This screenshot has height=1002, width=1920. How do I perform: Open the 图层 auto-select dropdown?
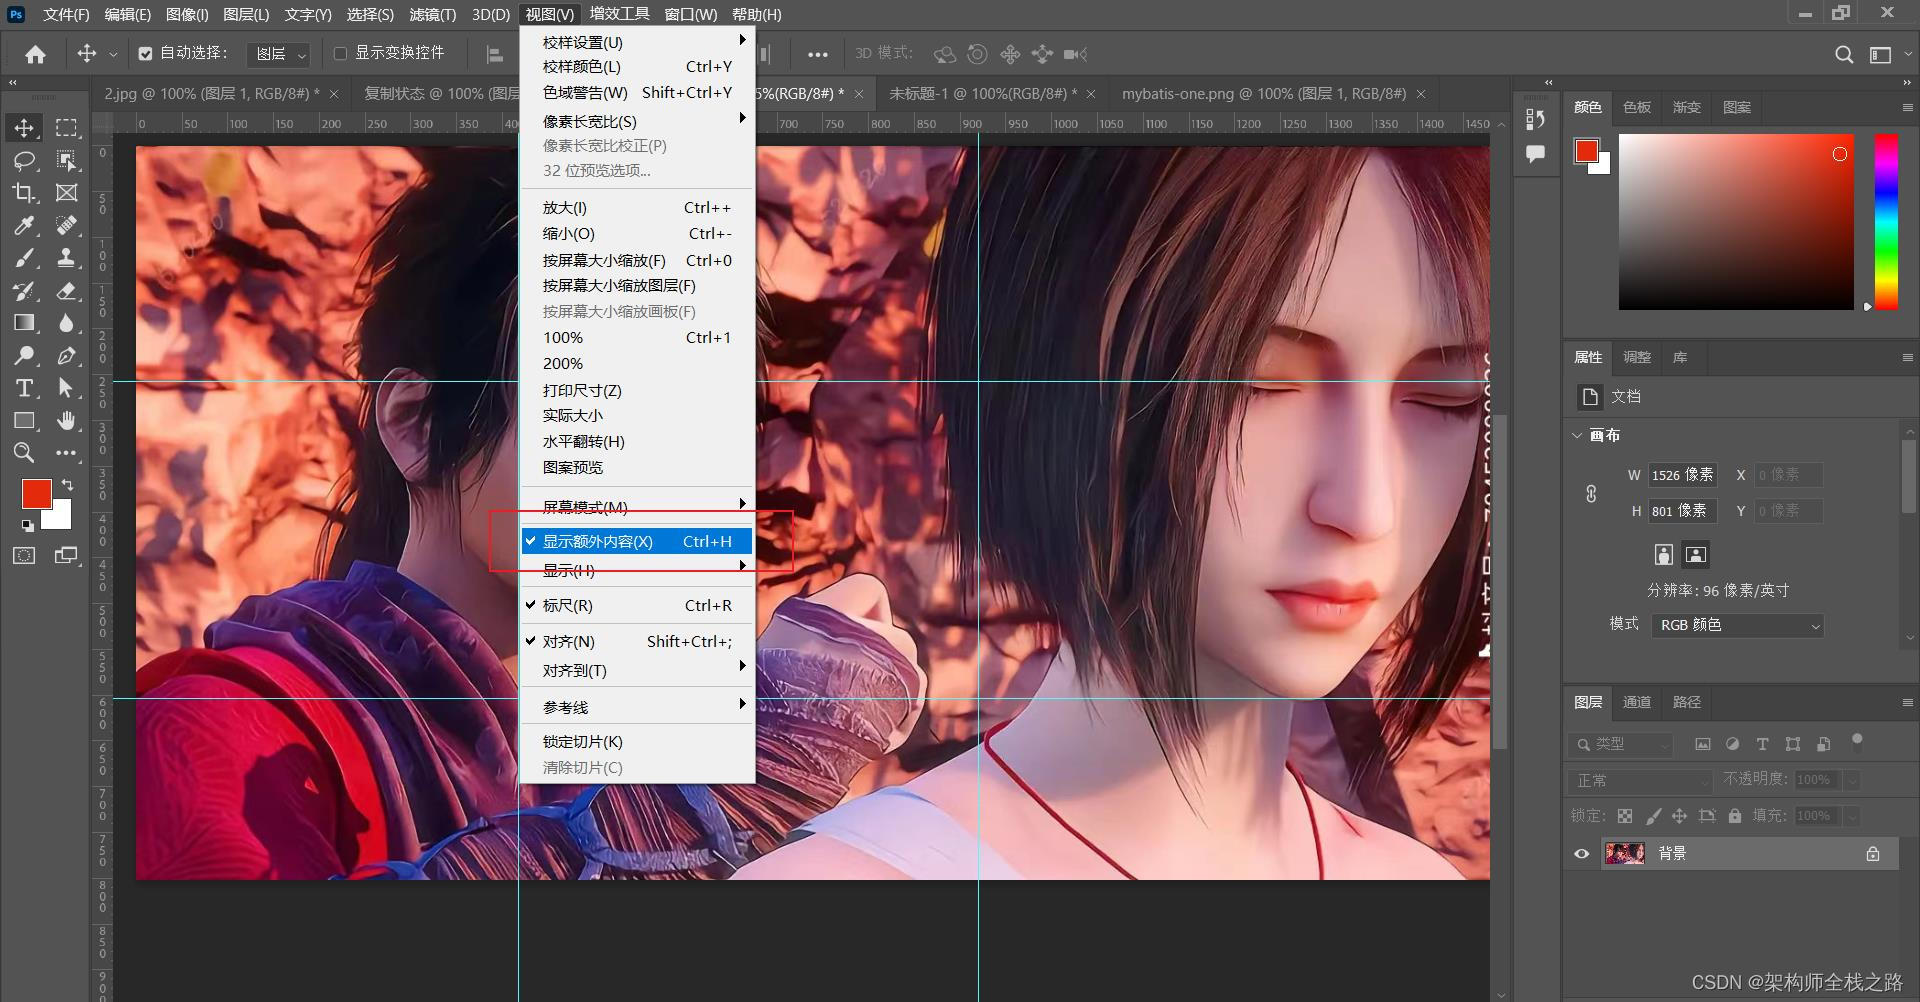pyautogui.click(x=278, y=54)
